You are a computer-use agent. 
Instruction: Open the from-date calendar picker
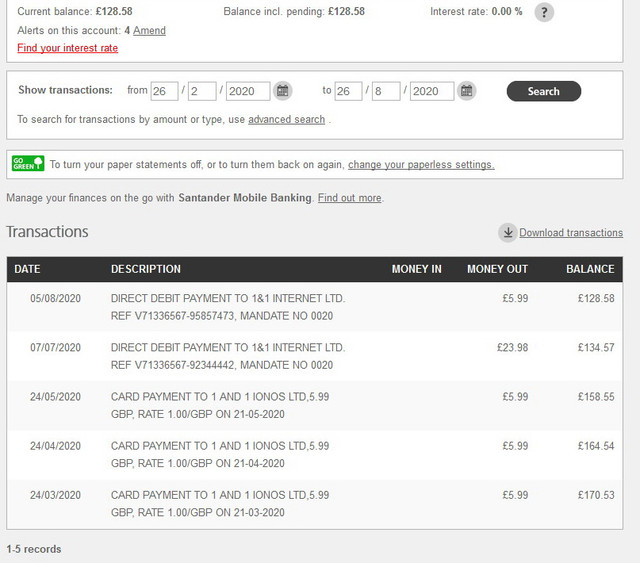(x=282, y=91)
